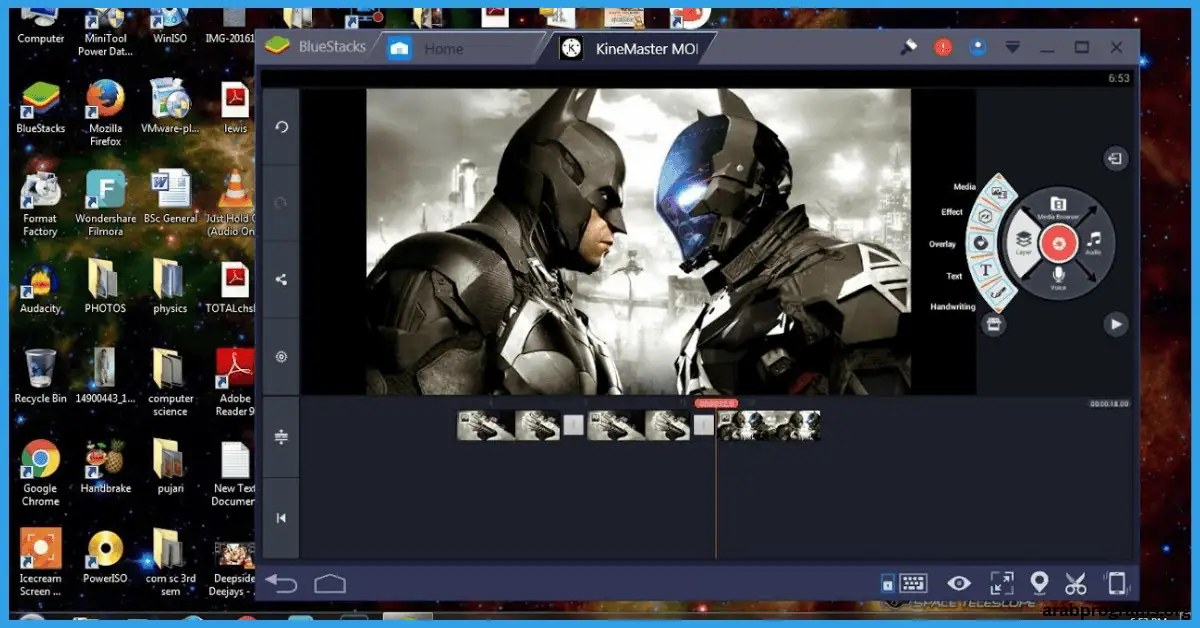Add a Handwriting layer
Image resolution: width=1200 pixels, height=628 pixels.
pos(996,296)
